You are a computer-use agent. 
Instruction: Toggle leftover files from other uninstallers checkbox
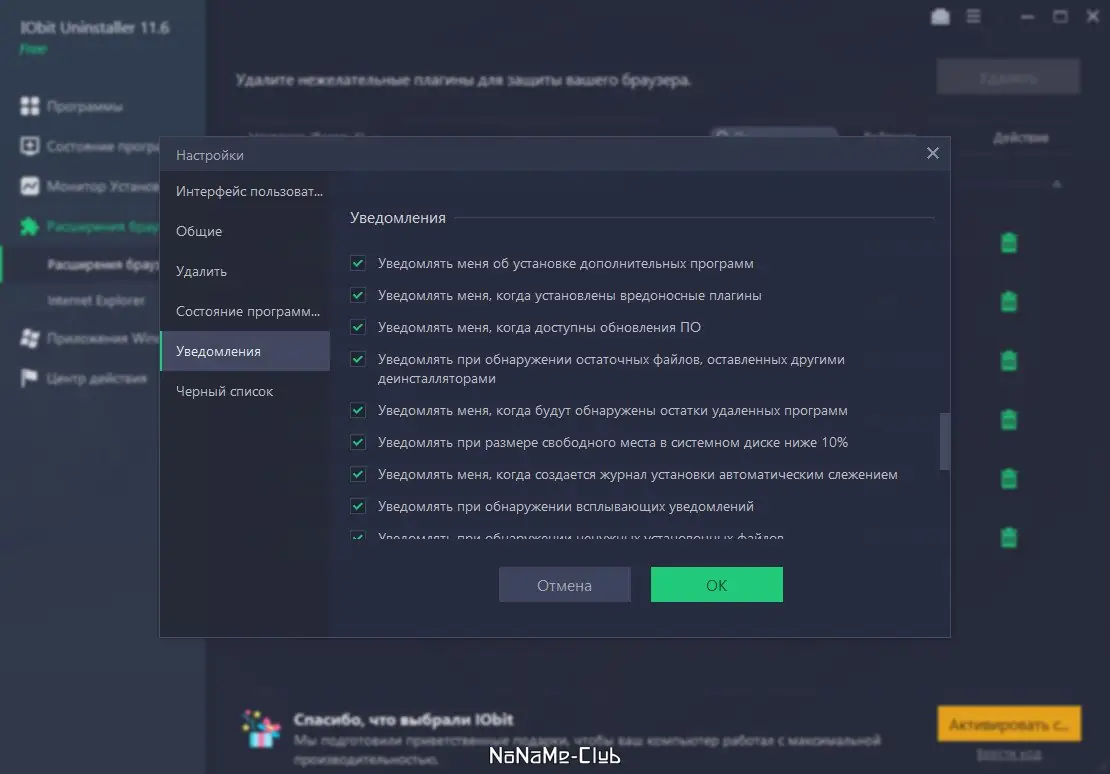click(x=358, y=359)
